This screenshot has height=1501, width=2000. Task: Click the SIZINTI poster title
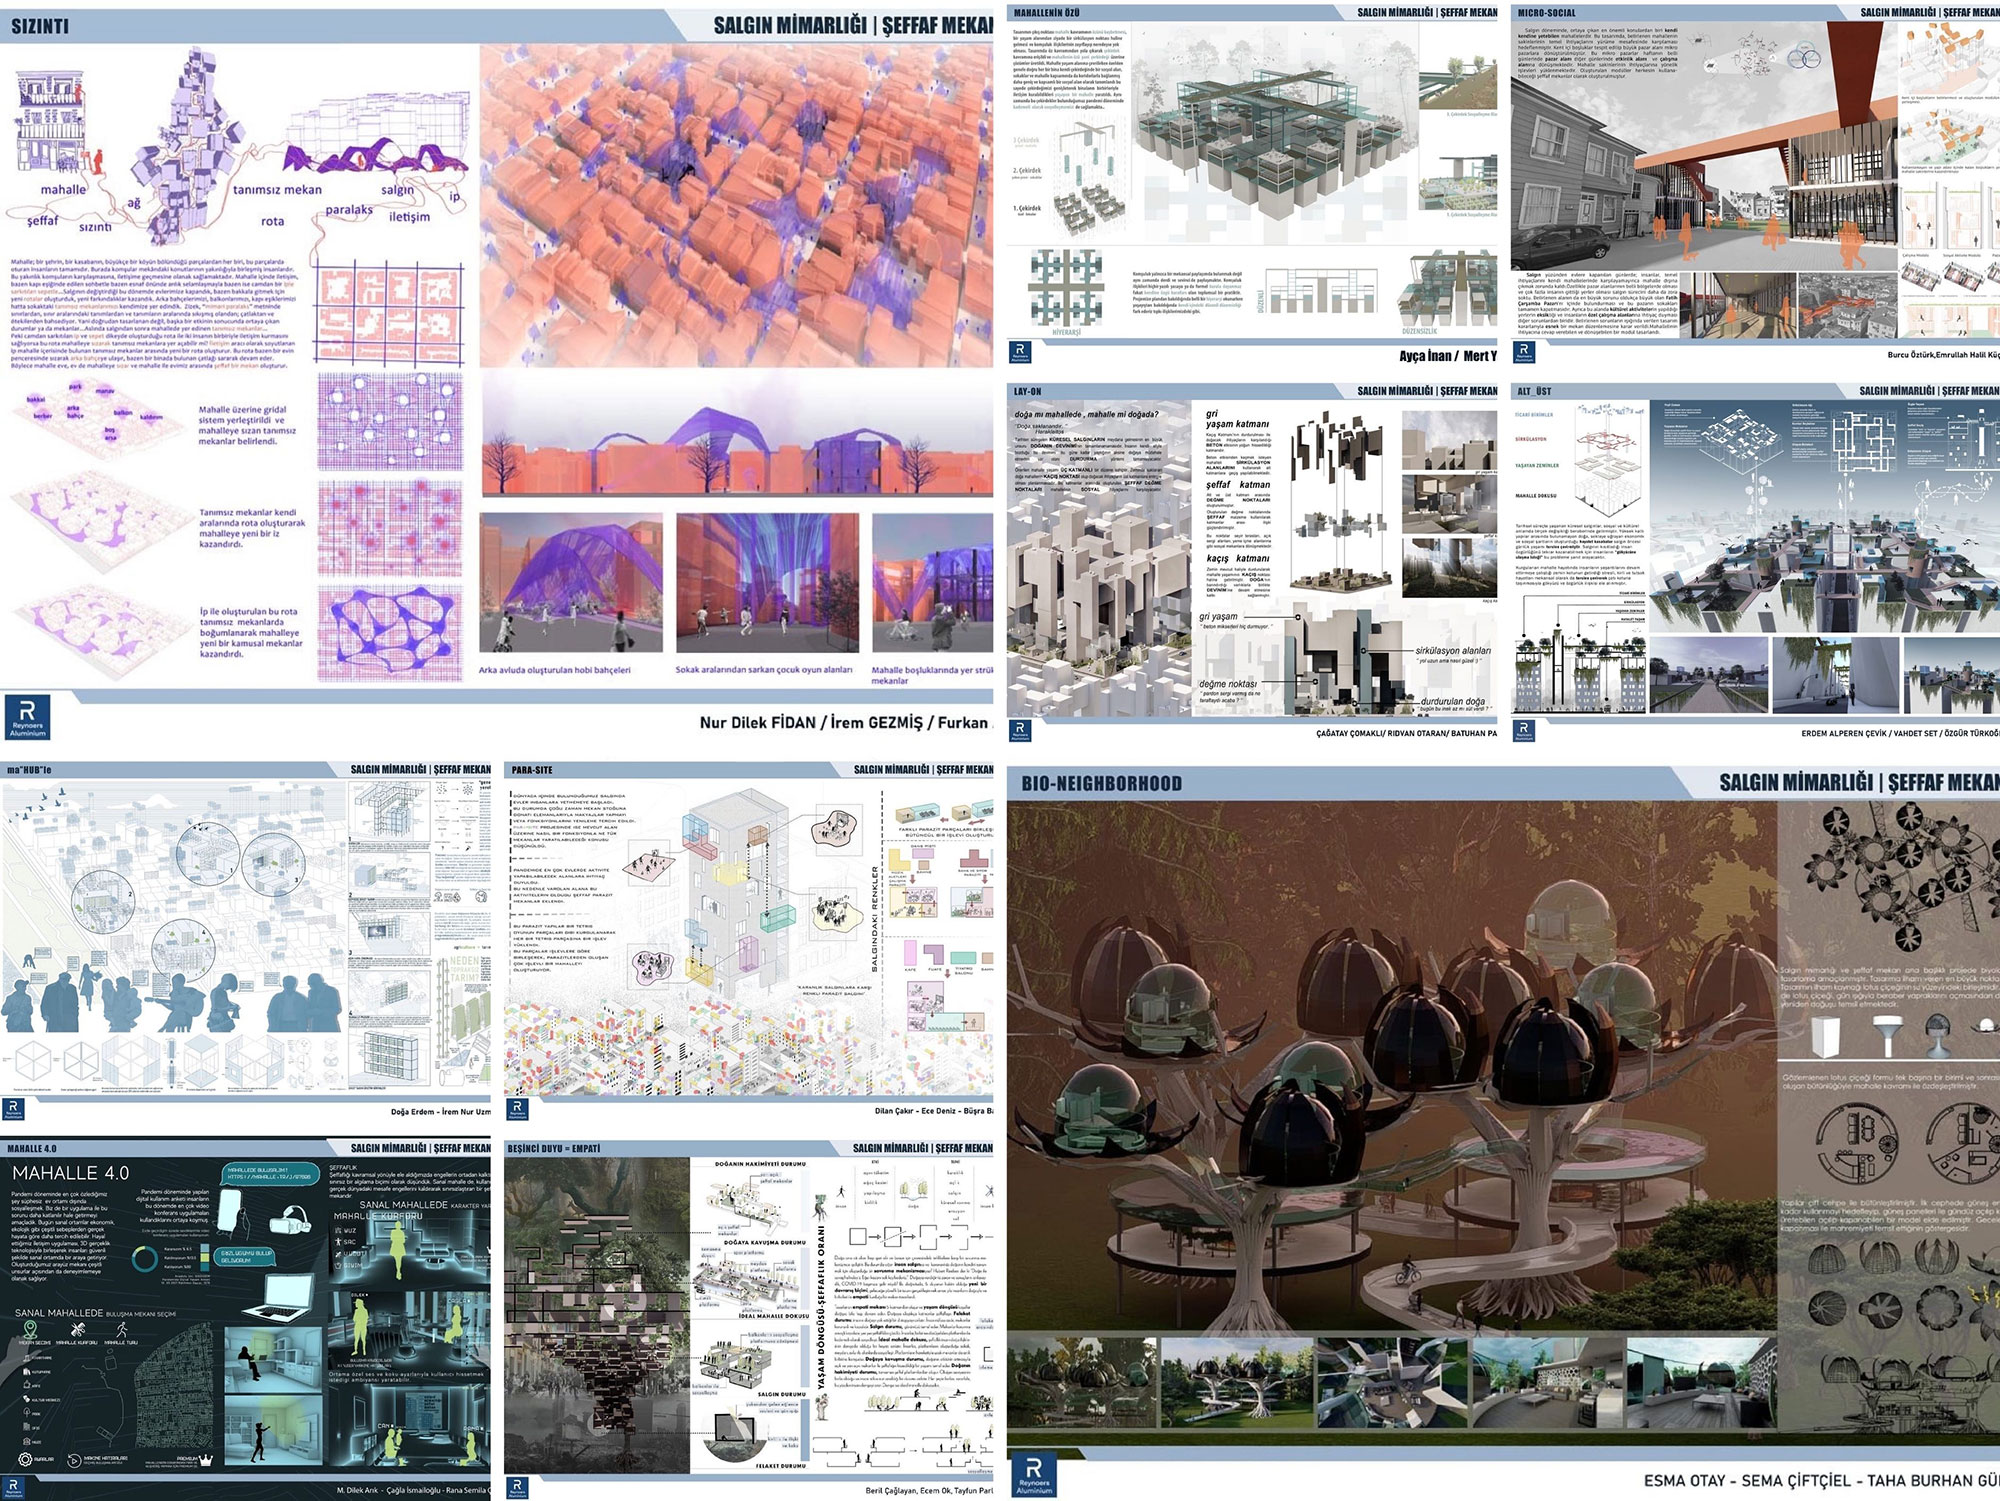tap(40, 27)
